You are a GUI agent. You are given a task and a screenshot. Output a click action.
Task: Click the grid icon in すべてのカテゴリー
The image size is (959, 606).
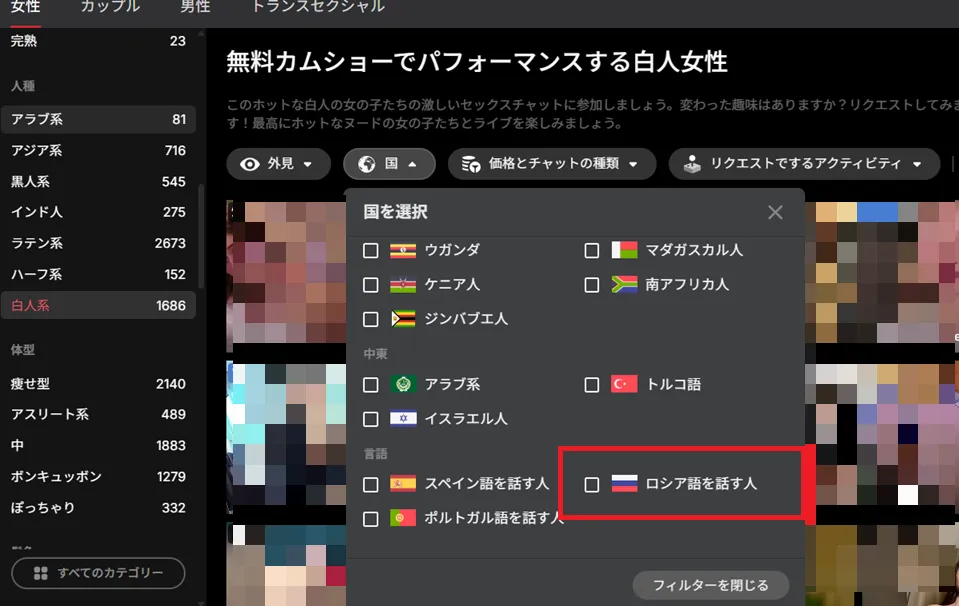[x=40, y=573]
